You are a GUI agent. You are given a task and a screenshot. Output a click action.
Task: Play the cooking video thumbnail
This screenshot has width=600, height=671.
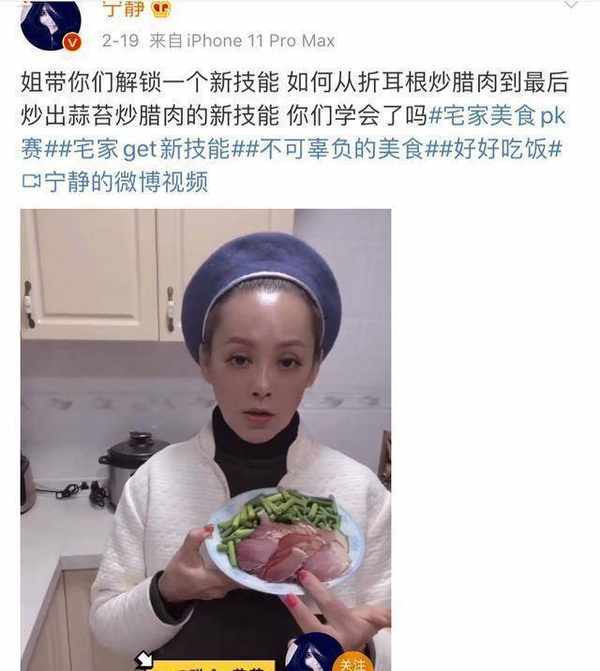click(205, 440)
